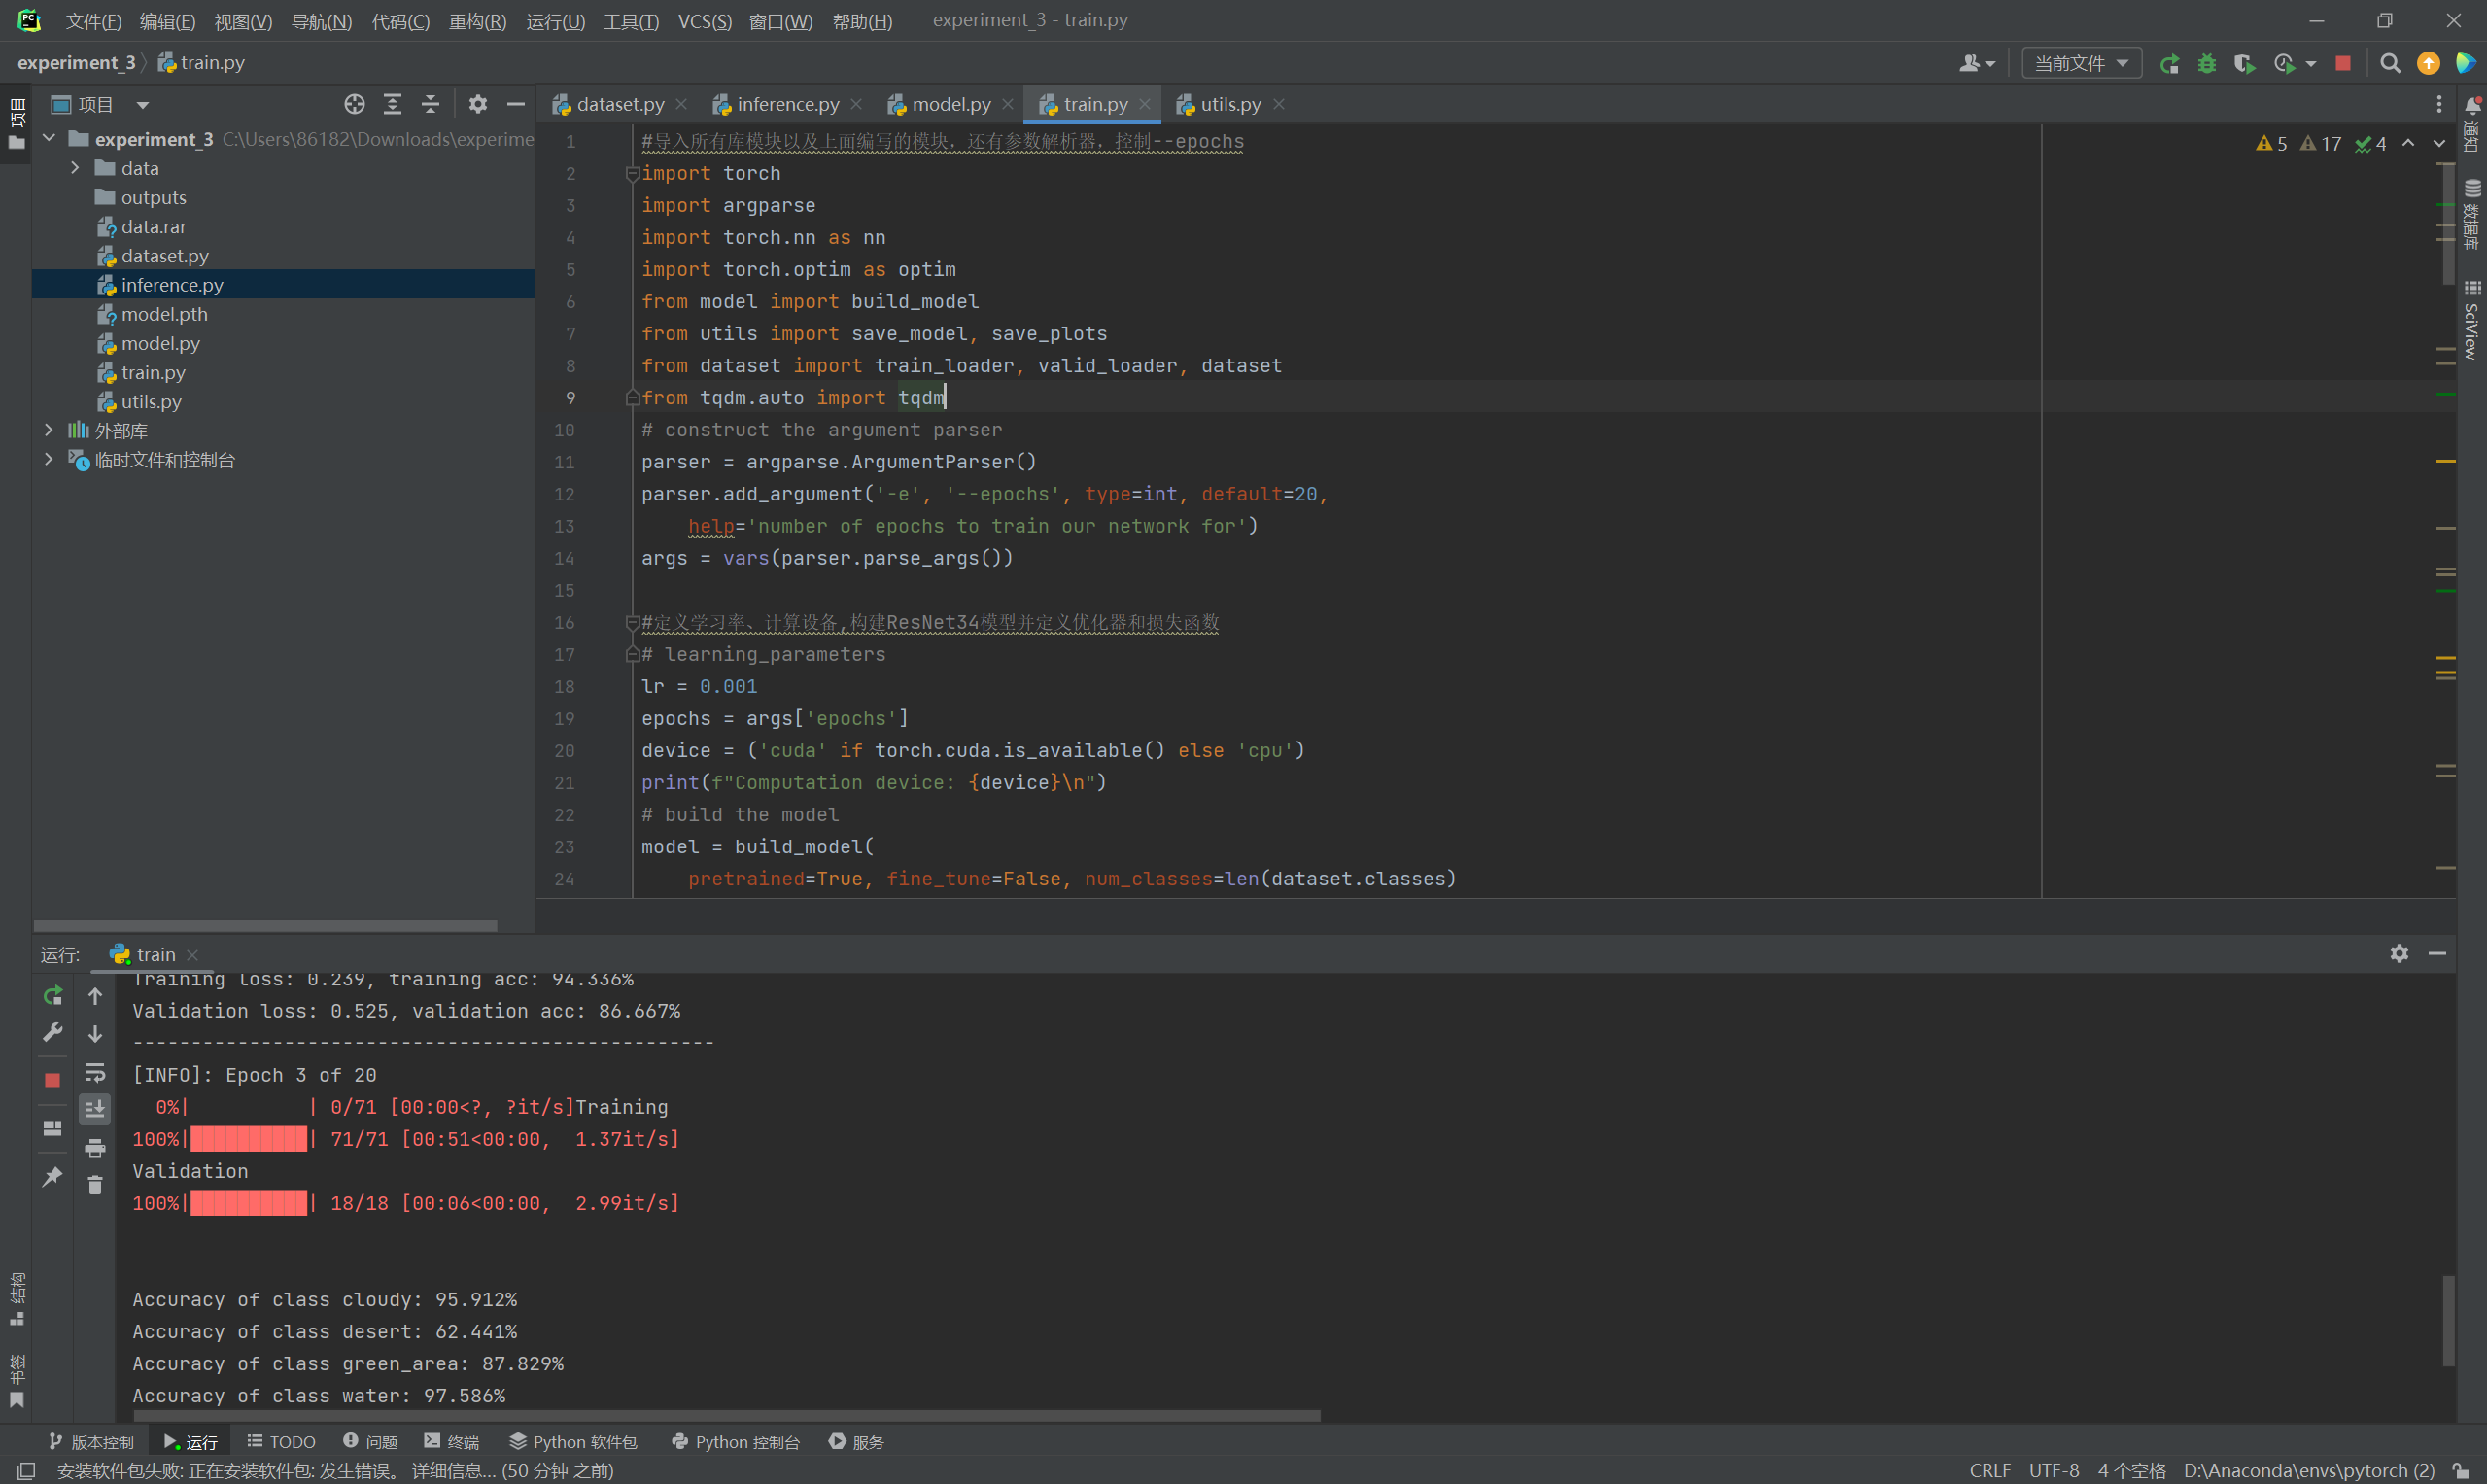Open the 终端 tool window button
Image resolution: width=2487 pixels, height=1484 pixels.
(452, 1441)
